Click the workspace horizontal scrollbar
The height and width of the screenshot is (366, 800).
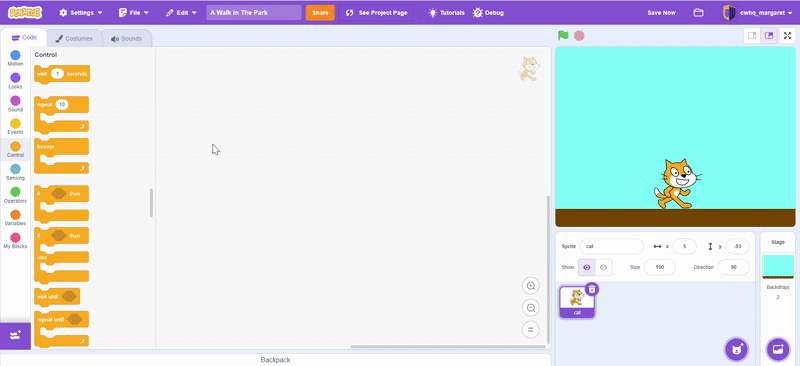[x=447, y=347]
